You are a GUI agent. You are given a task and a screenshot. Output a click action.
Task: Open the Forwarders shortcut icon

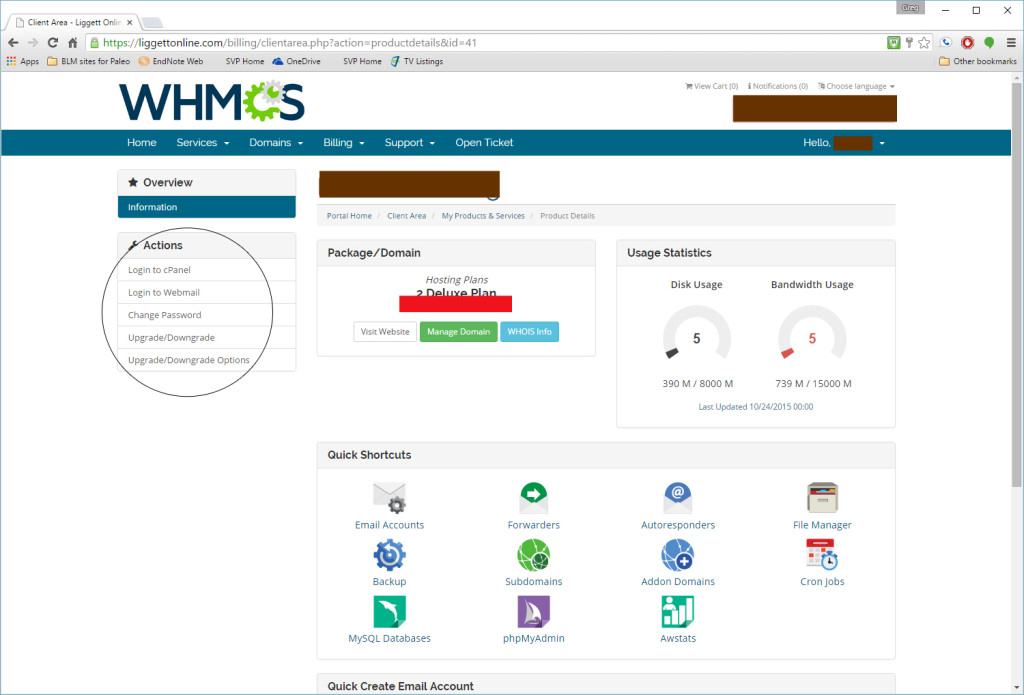[534, 498]
